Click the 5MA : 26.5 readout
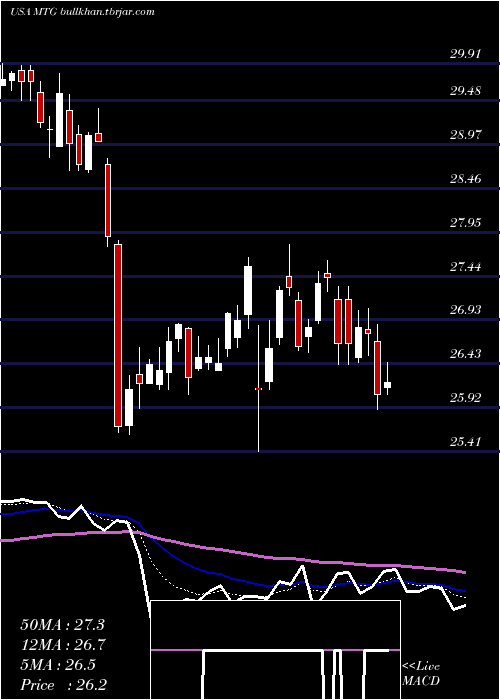The width and height of the screenshot is (500, 700). [x=58, y=665]
